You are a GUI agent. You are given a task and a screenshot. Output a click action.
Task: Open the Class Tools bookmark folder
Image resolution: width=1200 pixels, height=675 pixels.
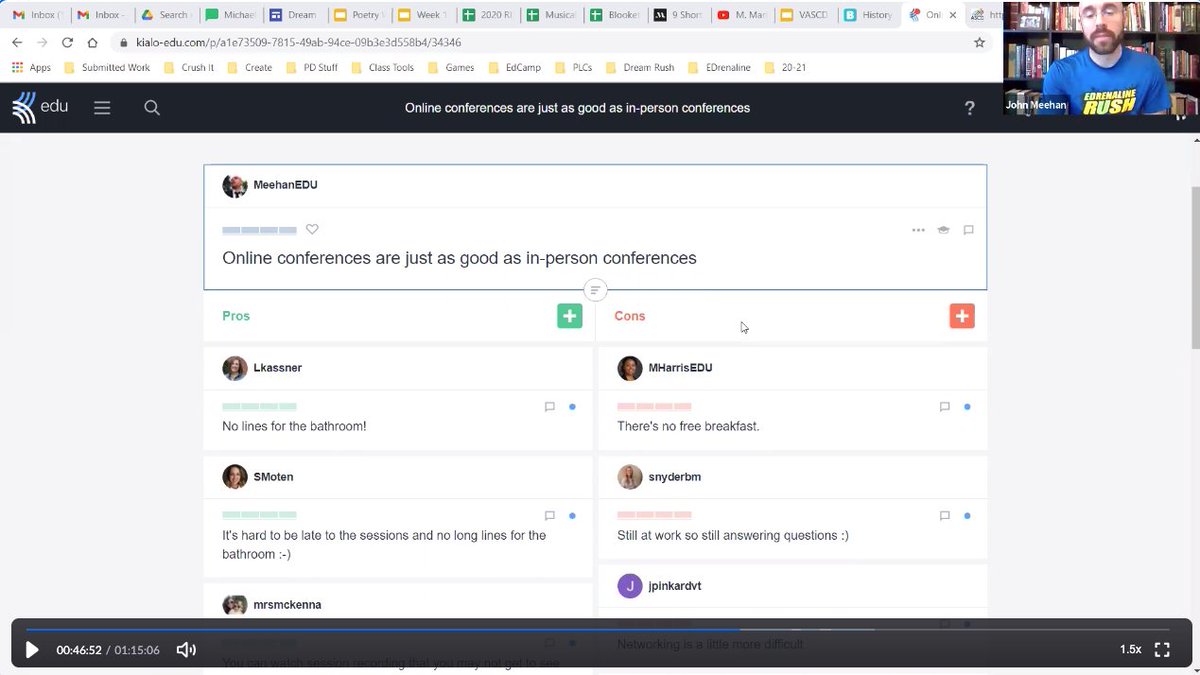coord(382,68)
